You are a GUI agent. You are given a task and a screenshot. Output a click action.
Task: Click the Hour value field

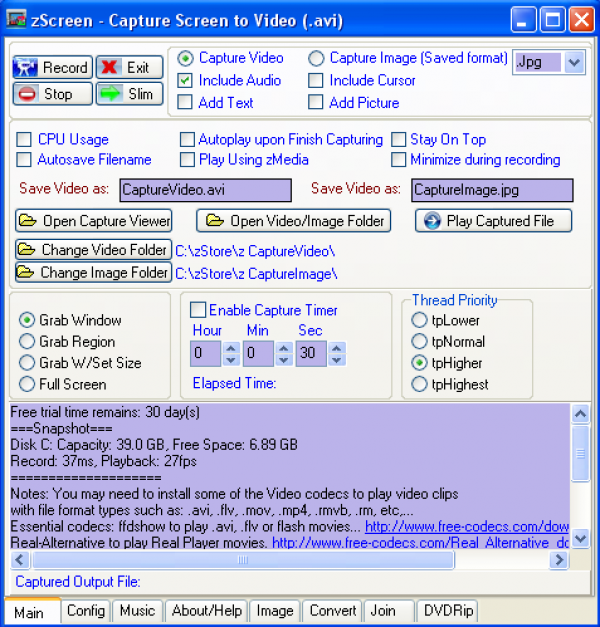206,353
